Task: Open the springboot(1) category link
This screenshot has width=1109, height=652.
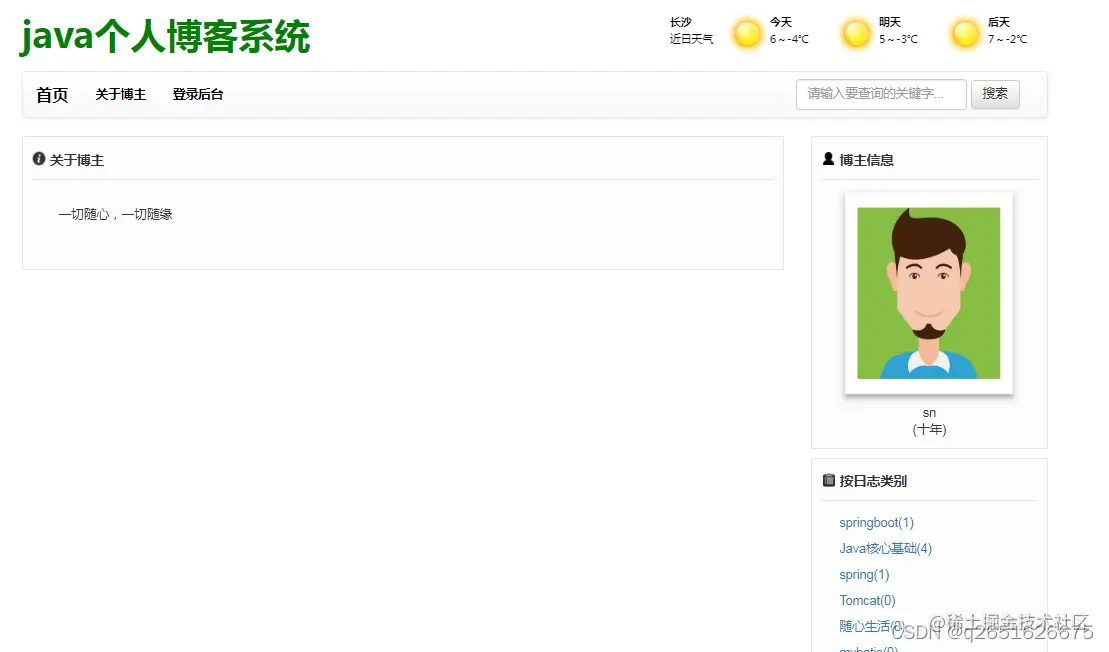Action: pyautogui.click(x=876, y=523)
